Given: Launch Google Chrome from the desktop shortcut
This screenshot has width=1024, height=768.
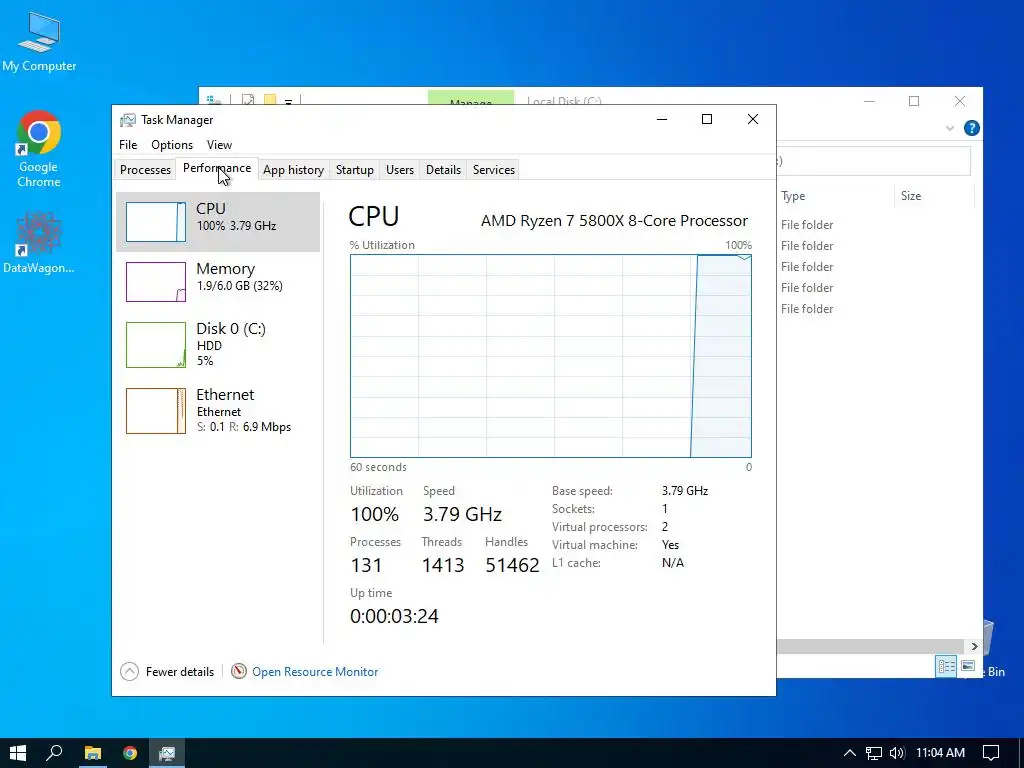Looking at the screenshot, I should pyautogui.click(x=39, y=149).
